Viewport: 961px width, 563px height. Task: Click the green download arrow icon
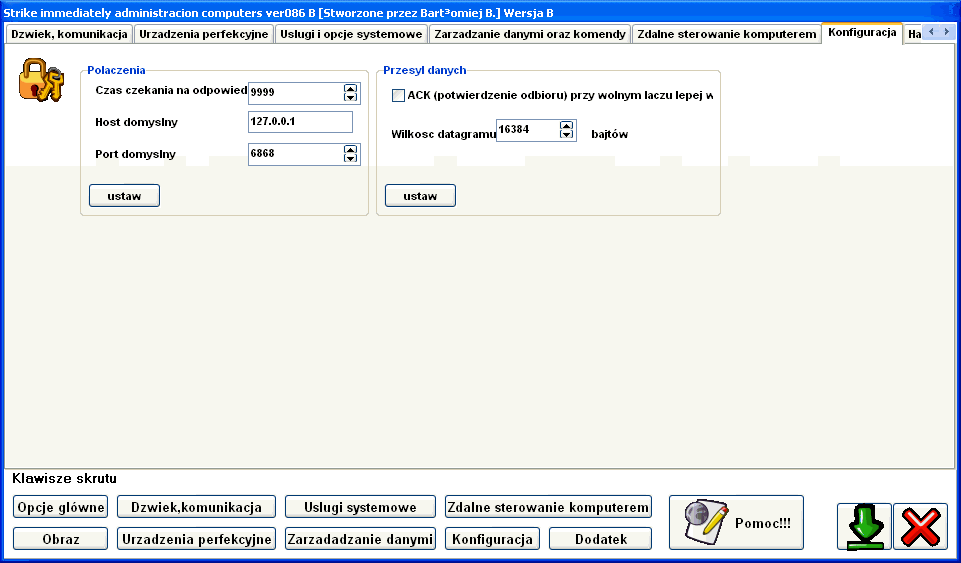864,527
